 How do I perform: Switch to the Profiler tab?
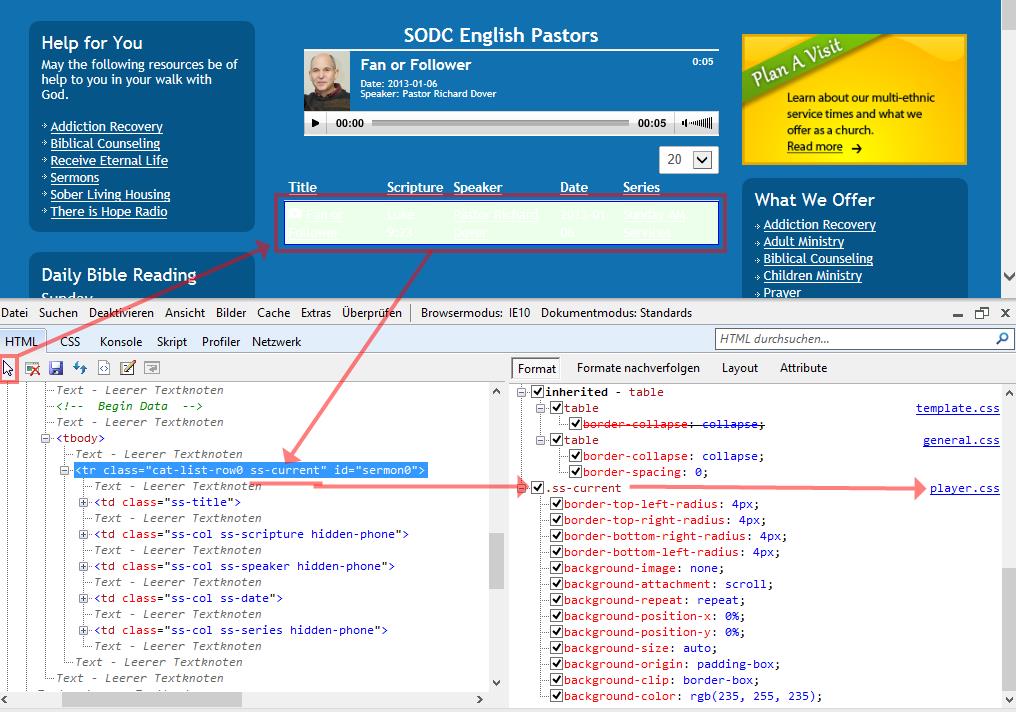(x=221, y=341)
